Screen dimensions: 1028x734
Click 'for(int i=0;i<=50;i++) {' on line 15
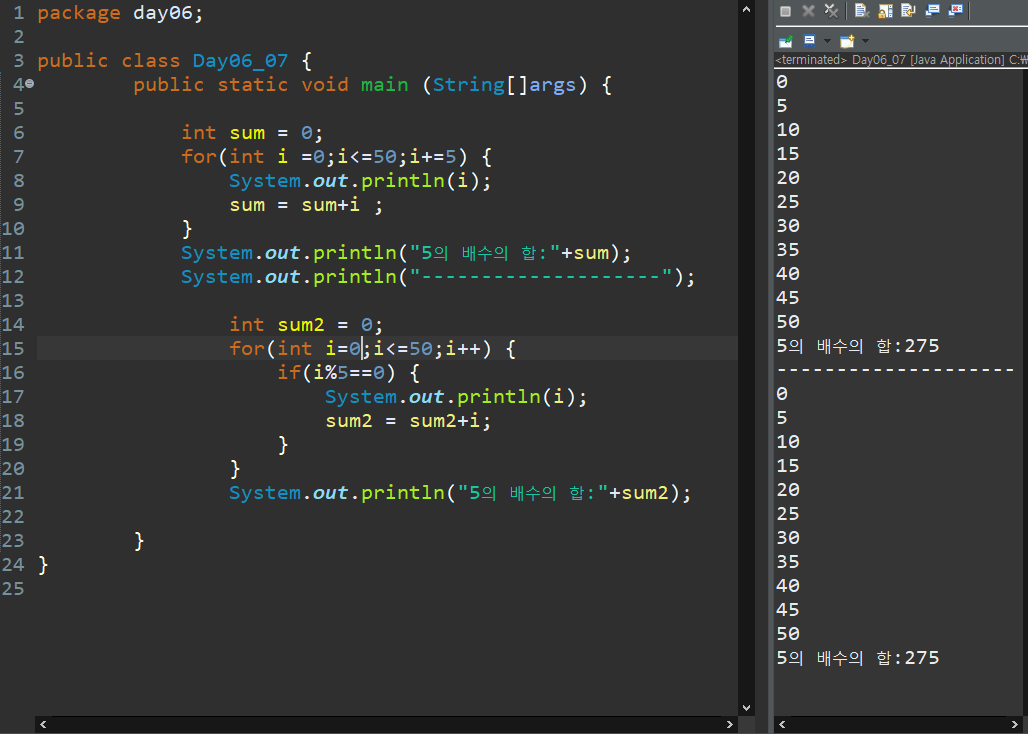point(372,349)
